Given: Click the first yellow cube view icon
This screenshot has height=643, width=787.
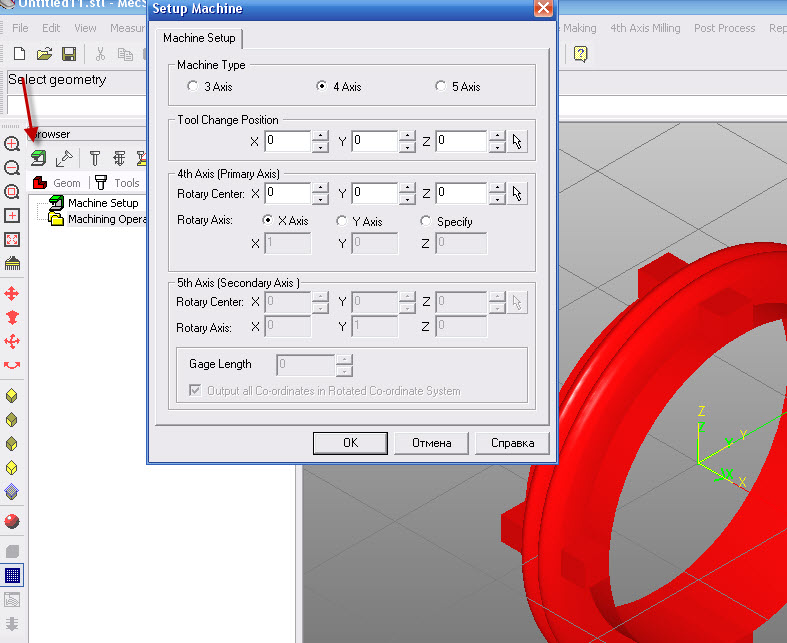Looking at the screenshot, I should click(x=12, y=396).
